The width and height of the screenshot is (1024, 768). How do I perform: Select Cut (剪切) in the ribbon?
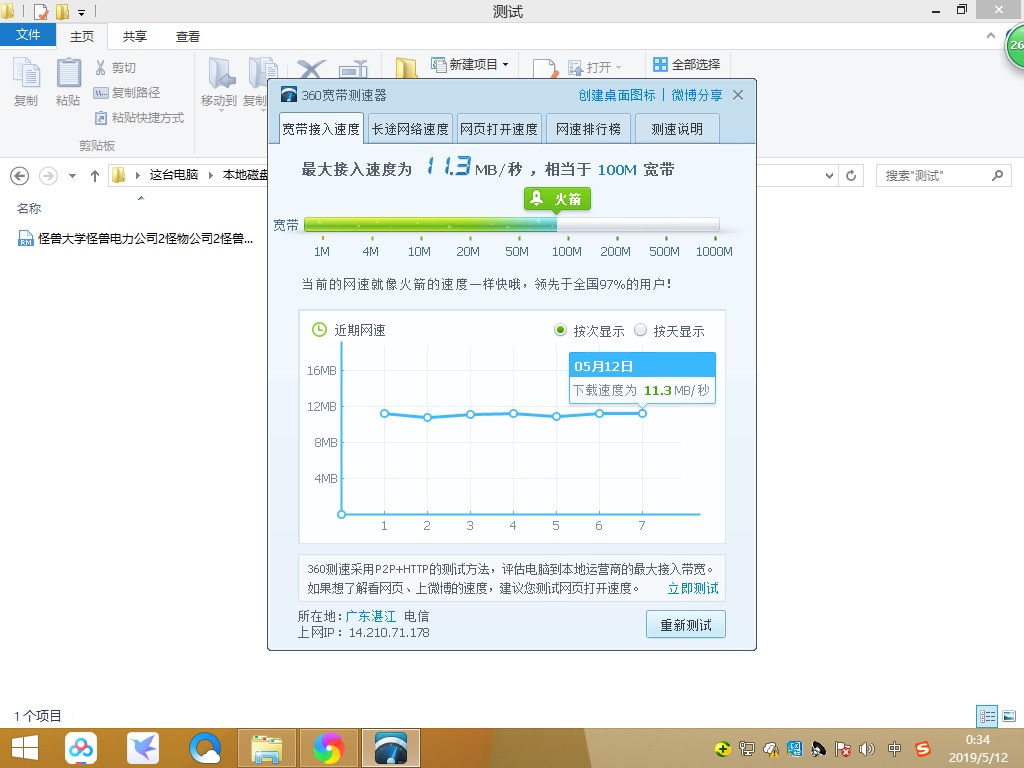click(x=116, y=67)
